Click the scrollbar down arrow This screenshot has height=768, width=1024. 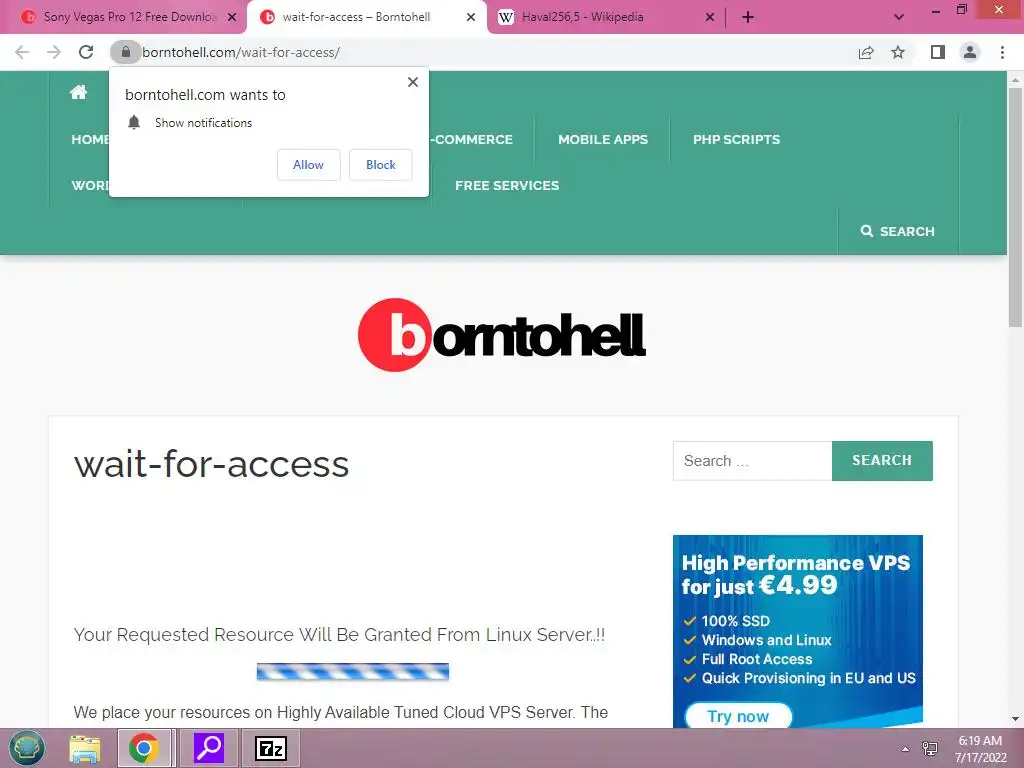point(1015,720)
